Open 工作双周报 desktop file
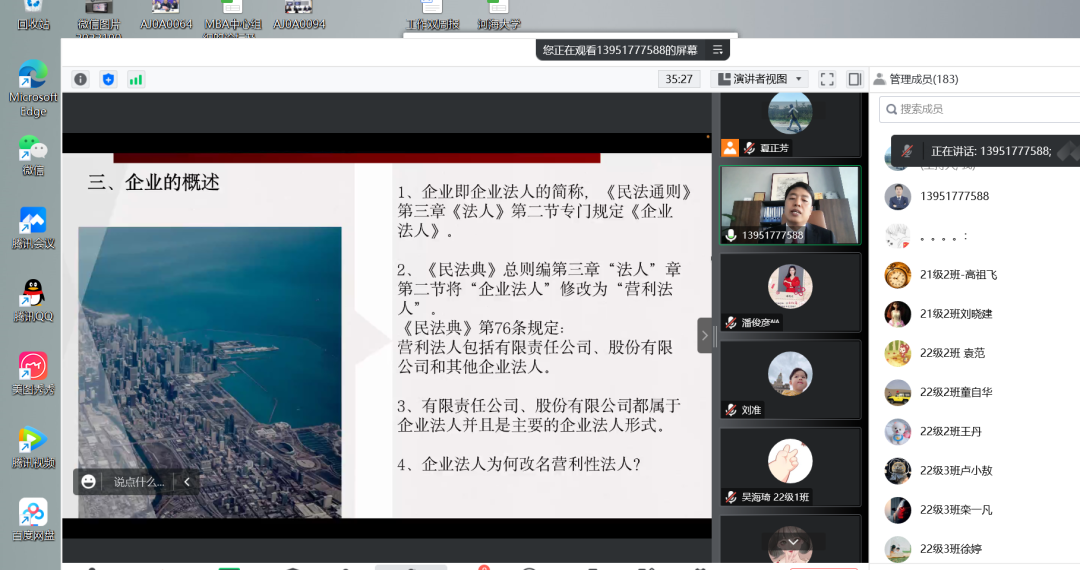This screenshot has width=1080, height=570. click(x=433, y=15)
